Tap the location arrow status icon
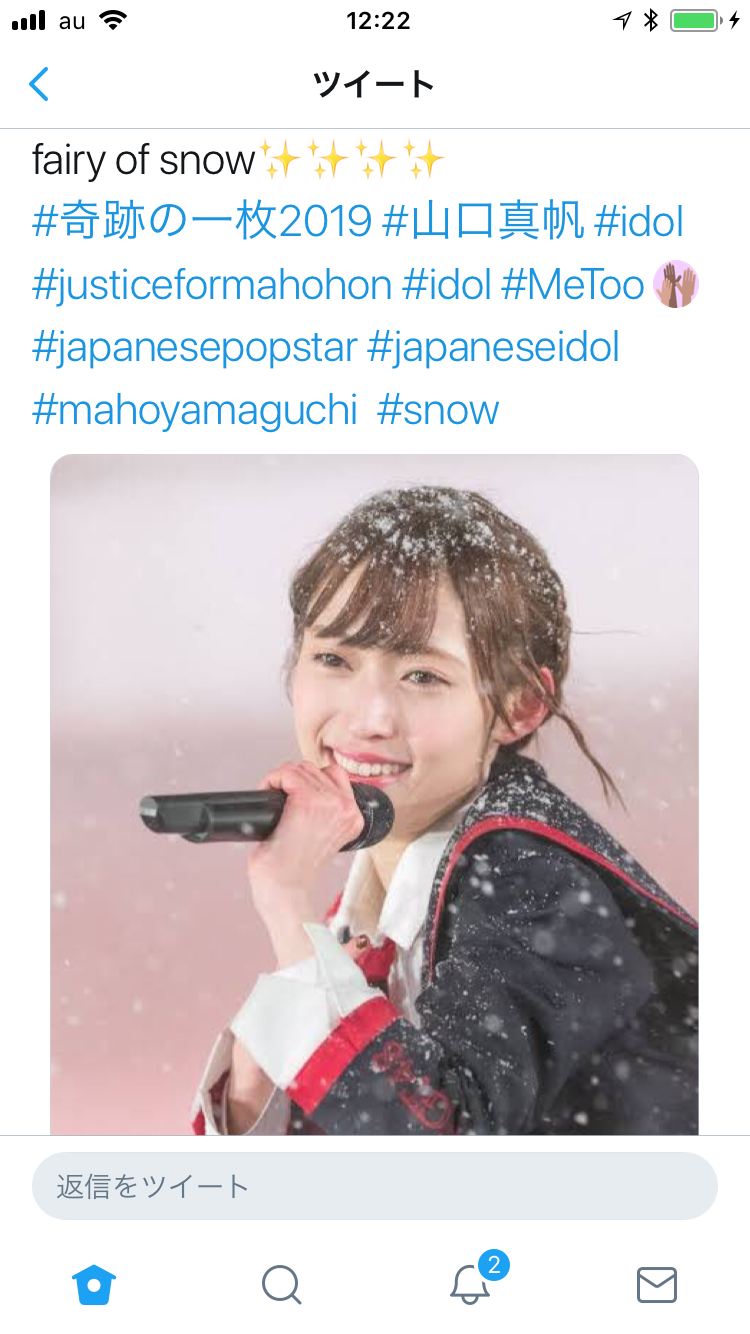 pos(623,20)
